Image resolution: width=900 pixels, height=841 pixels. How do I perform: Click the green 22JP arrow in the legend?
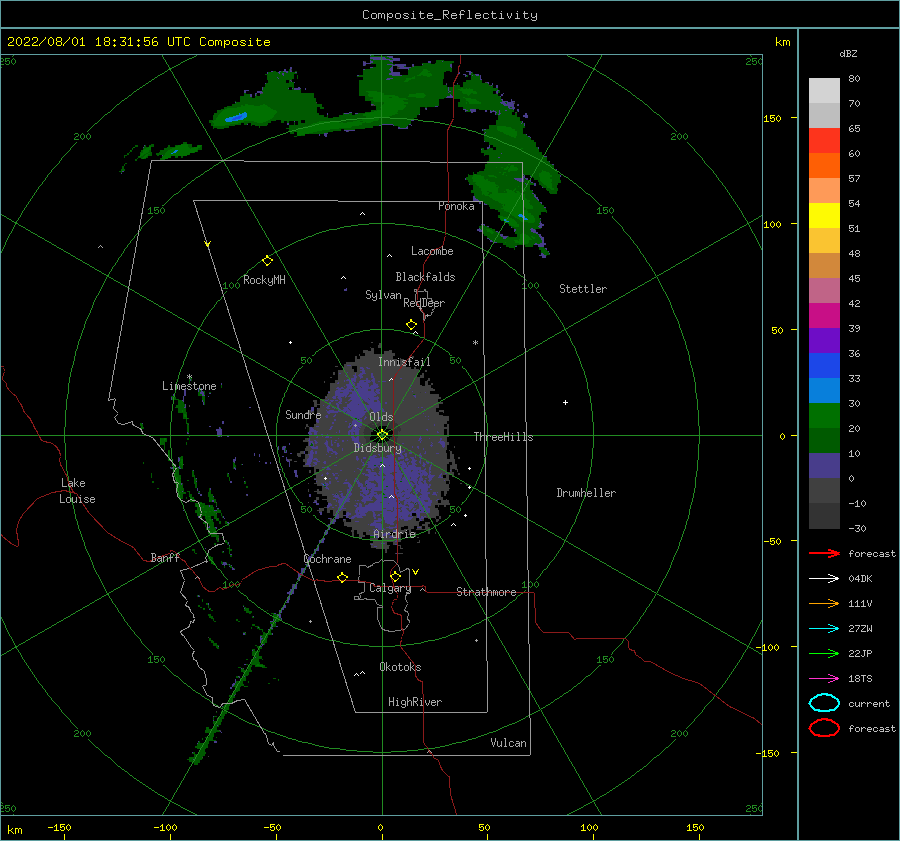pyautogui.click(x=824, y=653)
